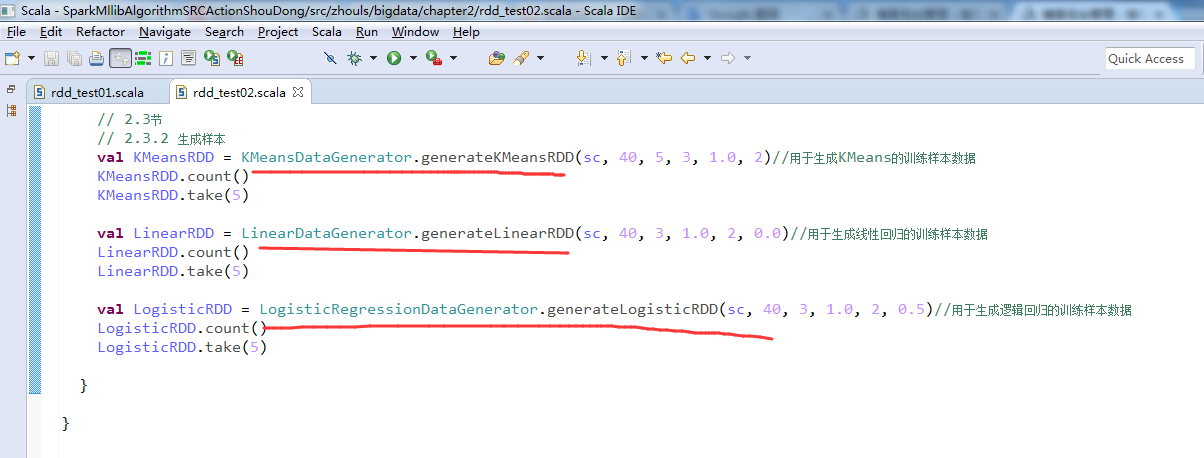Open the Previous Annotation dropdown arrow
This screenshot has height=458, width=1204.
644,59
